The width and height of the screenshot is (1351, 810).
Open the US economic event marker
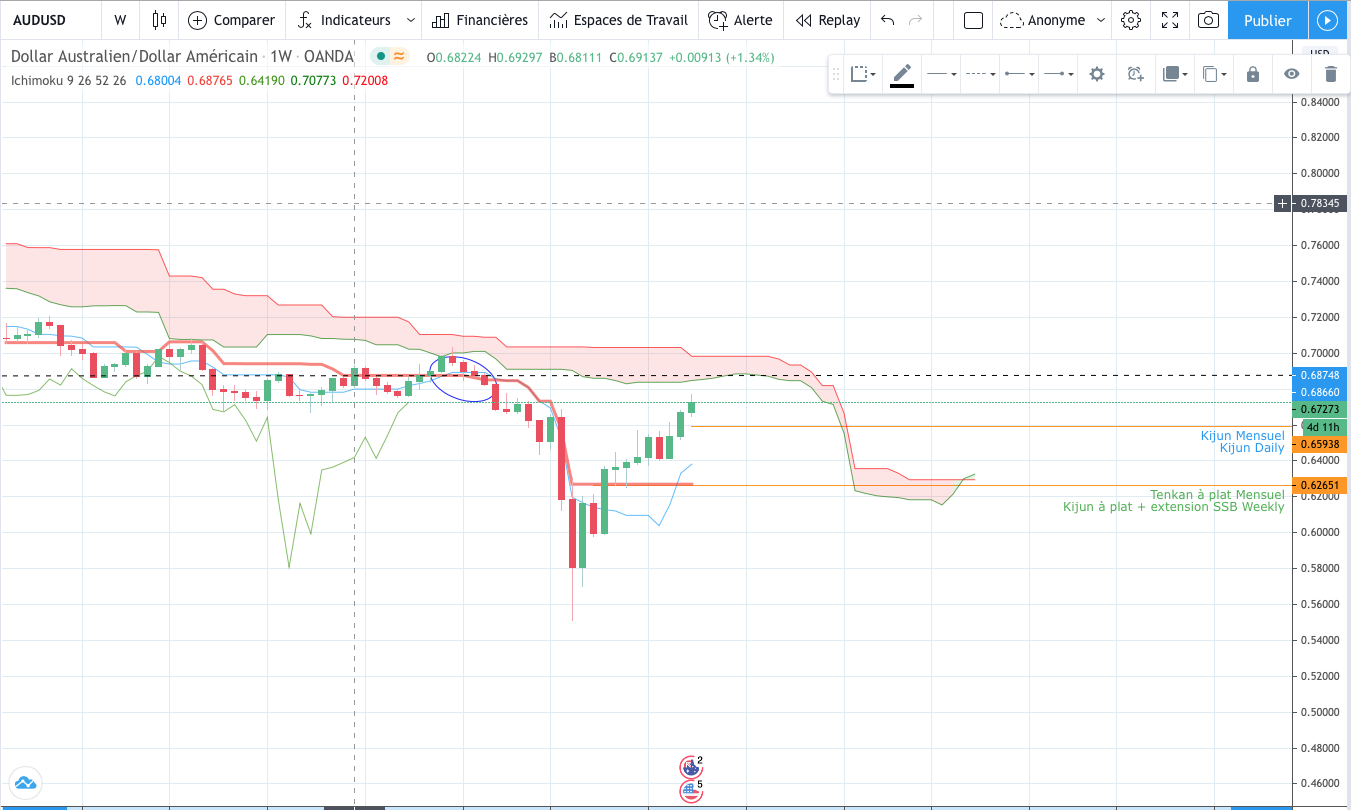coord(690,792)
